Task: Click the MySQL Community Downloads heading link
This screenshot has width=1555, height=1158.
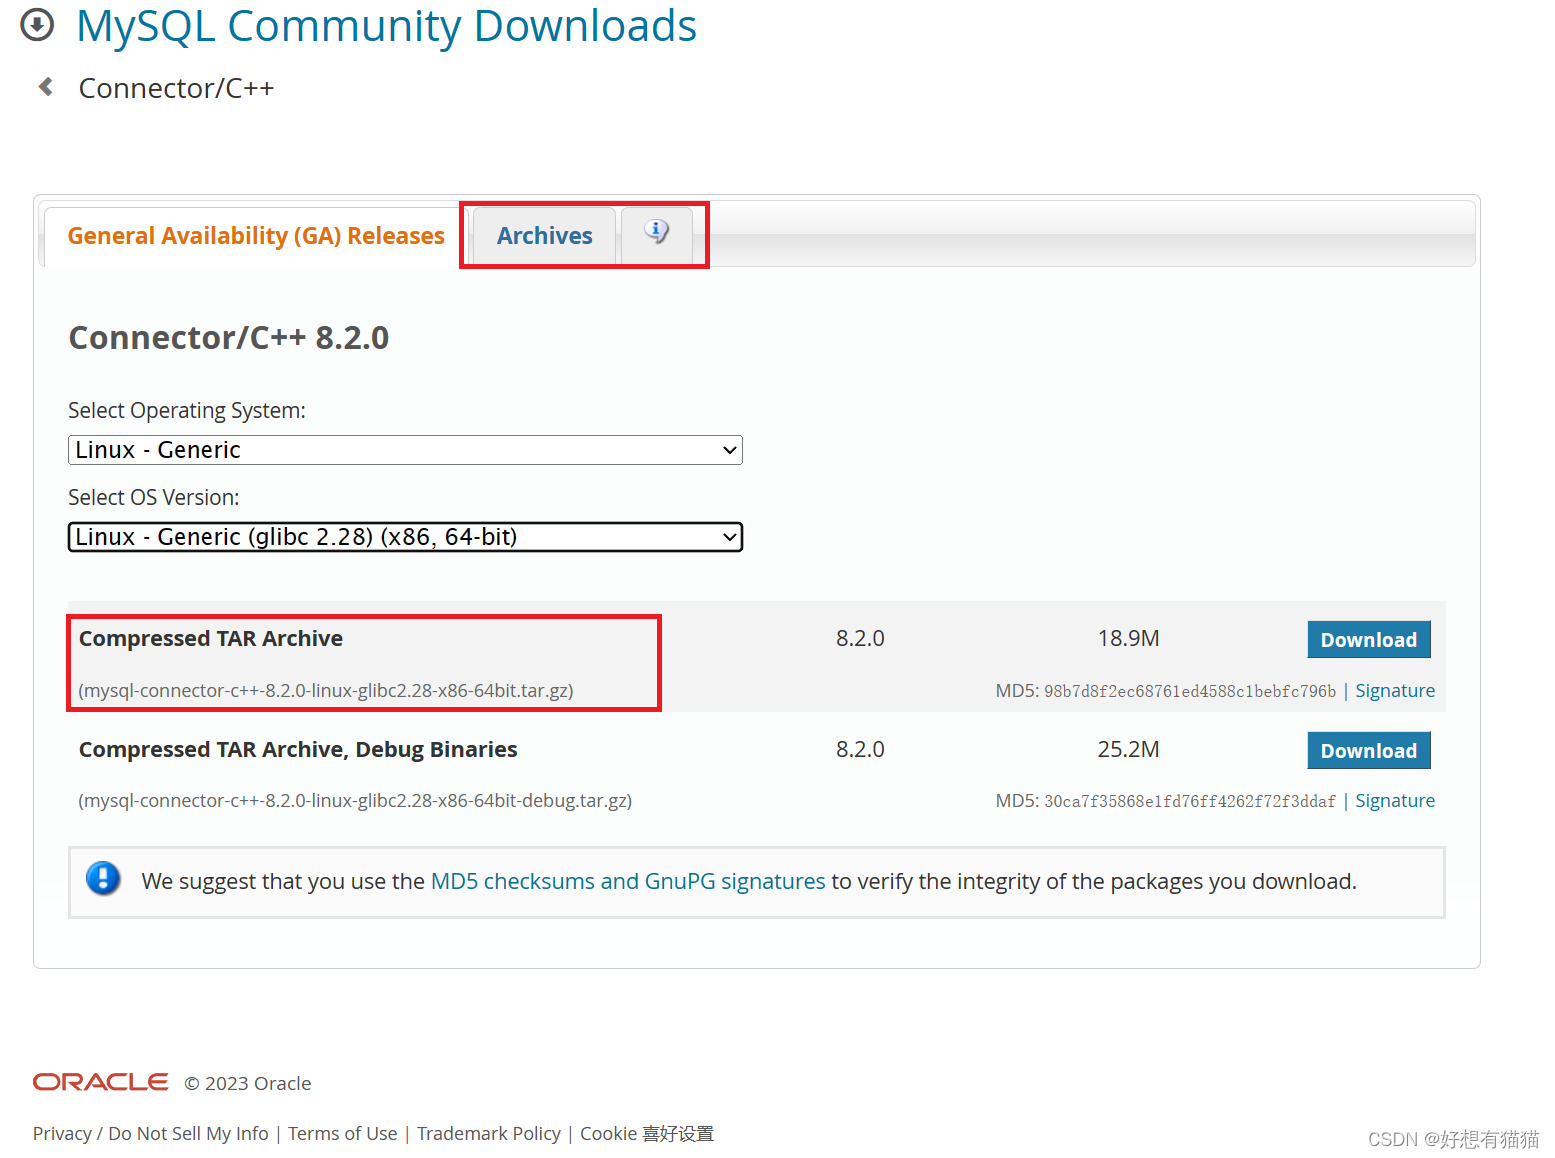Action: [x=386, y=26]
